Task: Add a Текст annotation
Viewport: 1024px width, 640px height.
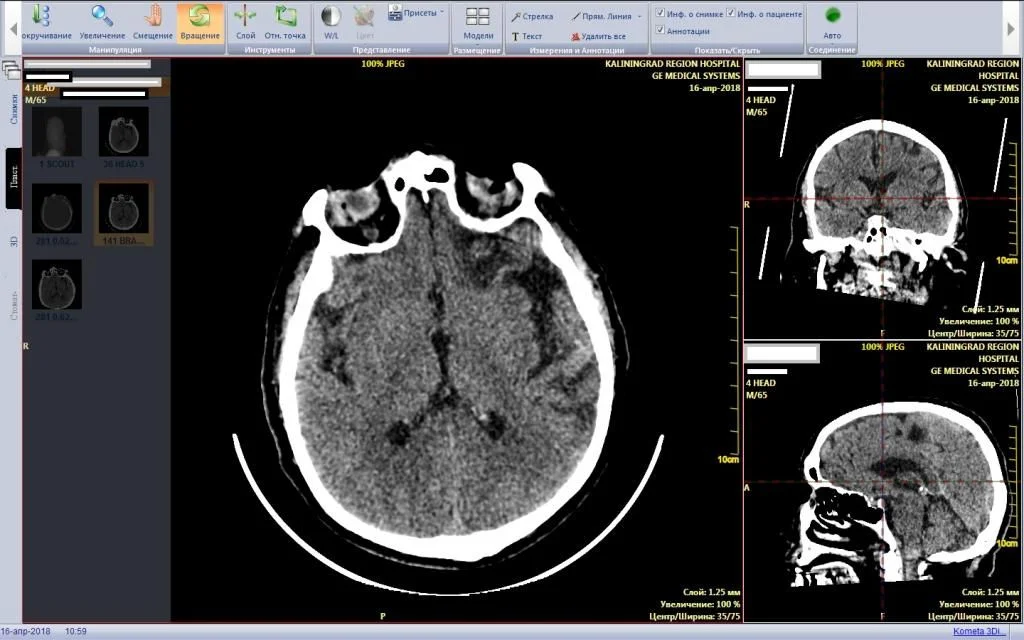Action: click(527, 36)
